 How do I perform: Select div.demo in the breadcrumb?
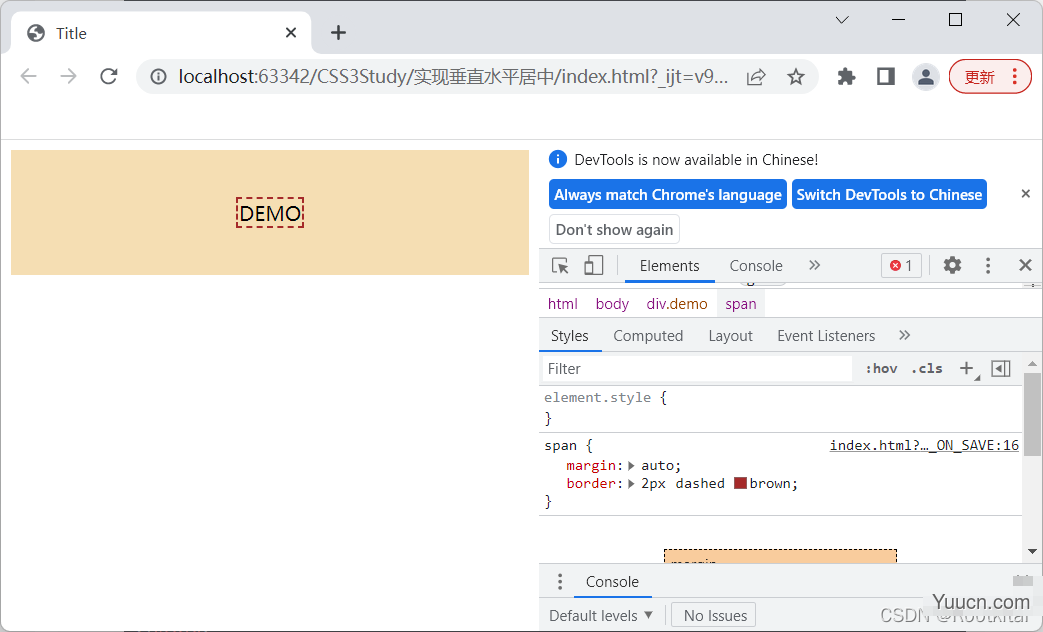[x=676, y=304]
